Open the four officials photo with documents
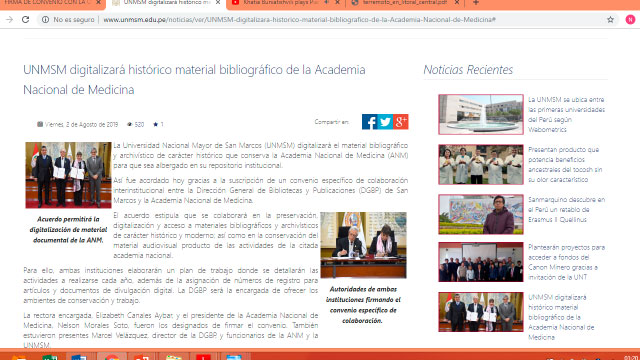This screenshot has width=640, height=360. [68, 175]
